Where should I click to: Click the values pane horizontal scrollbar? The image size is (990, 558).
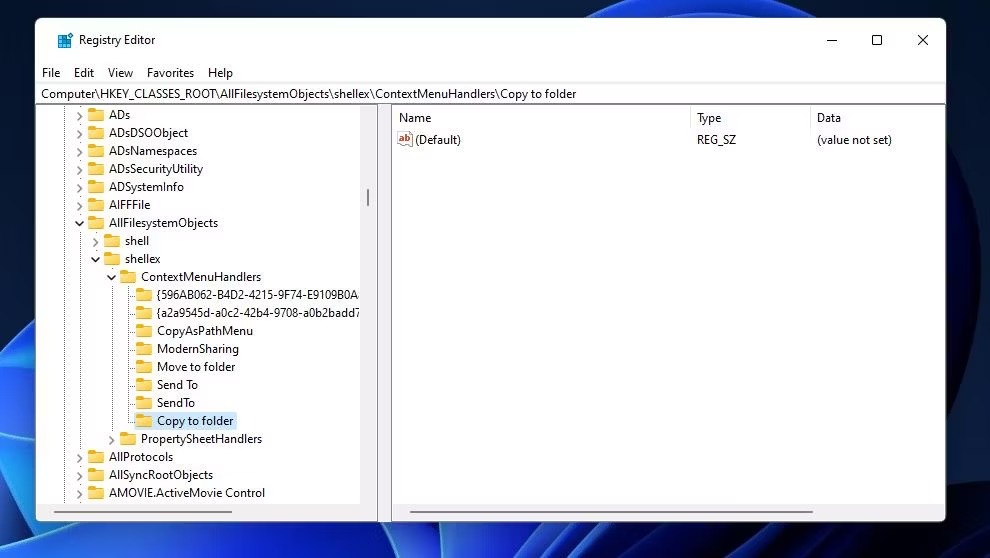point(611,512)
